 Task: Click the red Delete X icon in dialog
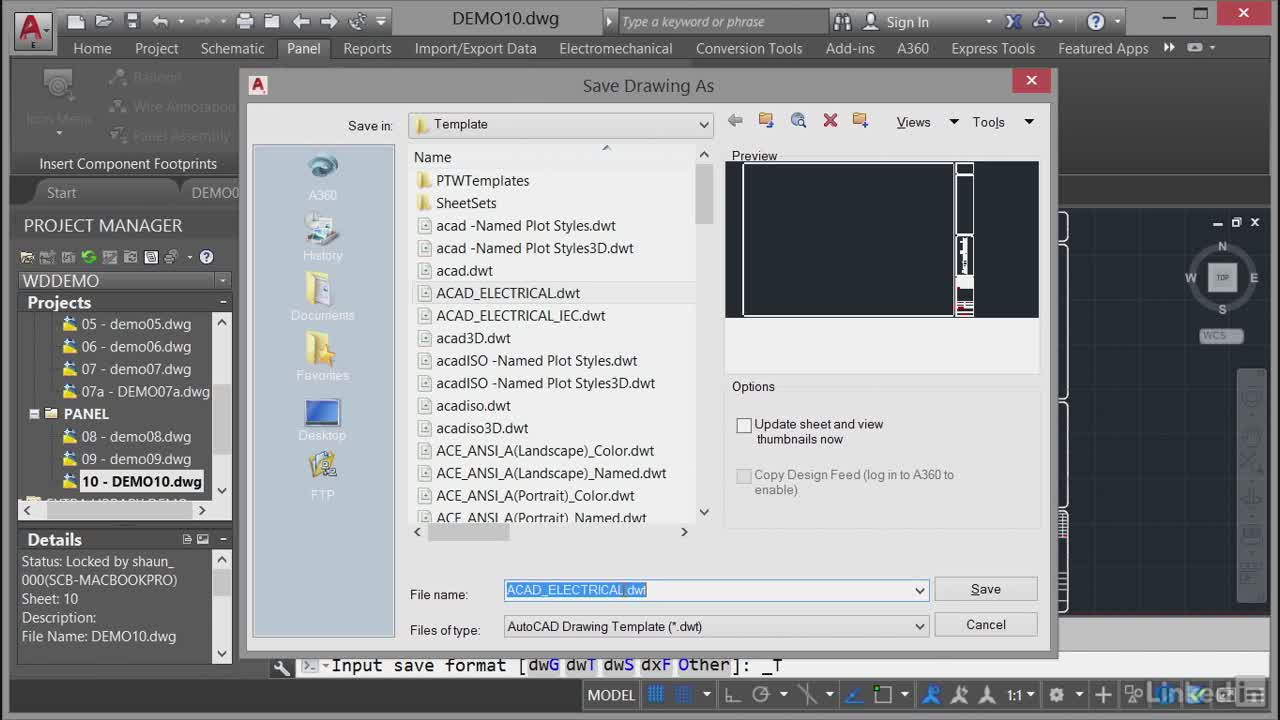pyautogui.click(x=830, y=121)
